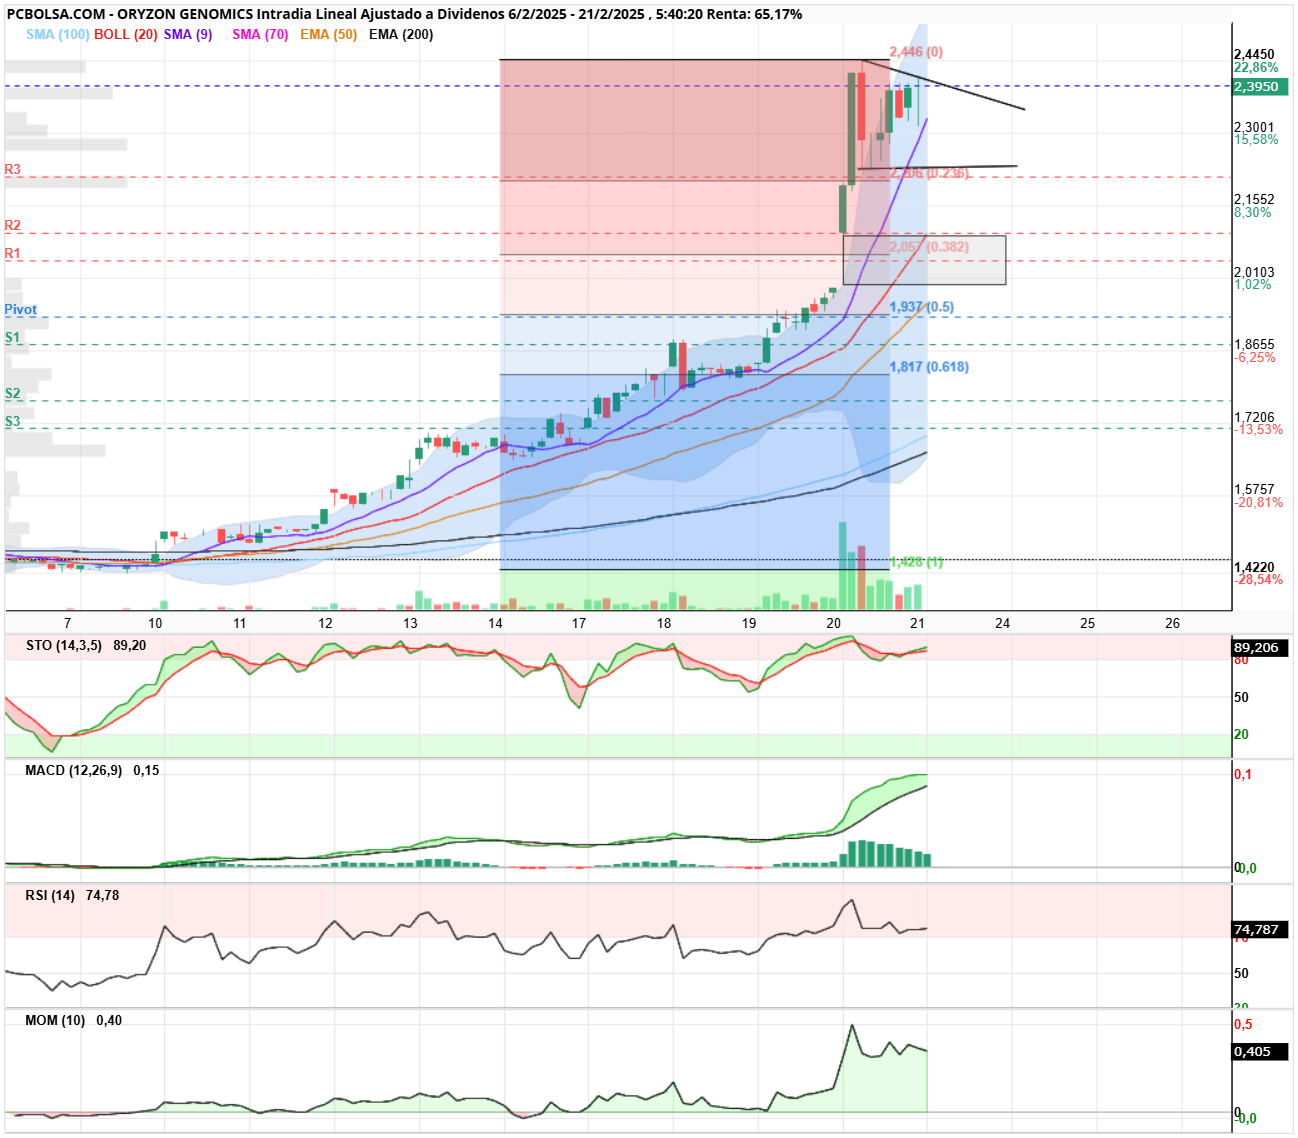Click the date 17 on time axis
1298x1138 pixels.
[579, 623]
